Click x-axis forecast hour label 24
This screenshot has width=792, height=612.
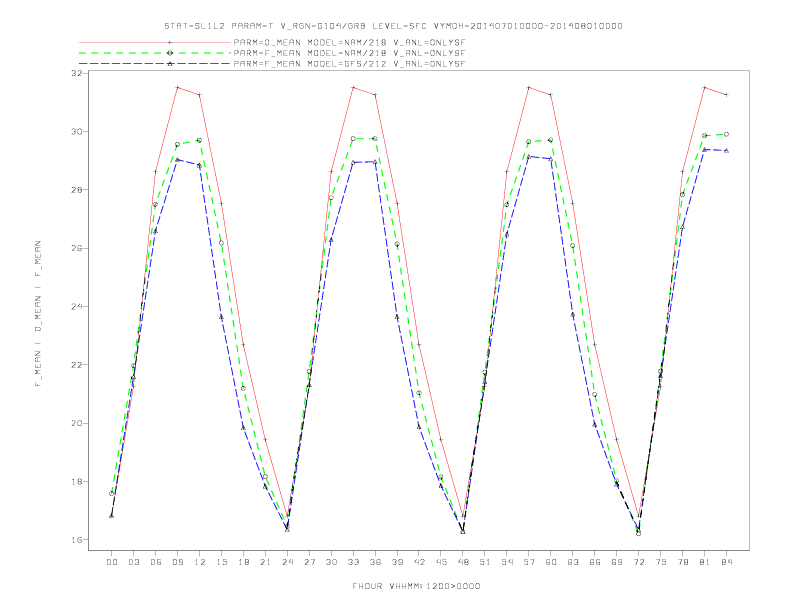pyautogui.click(x=287, y=562)
